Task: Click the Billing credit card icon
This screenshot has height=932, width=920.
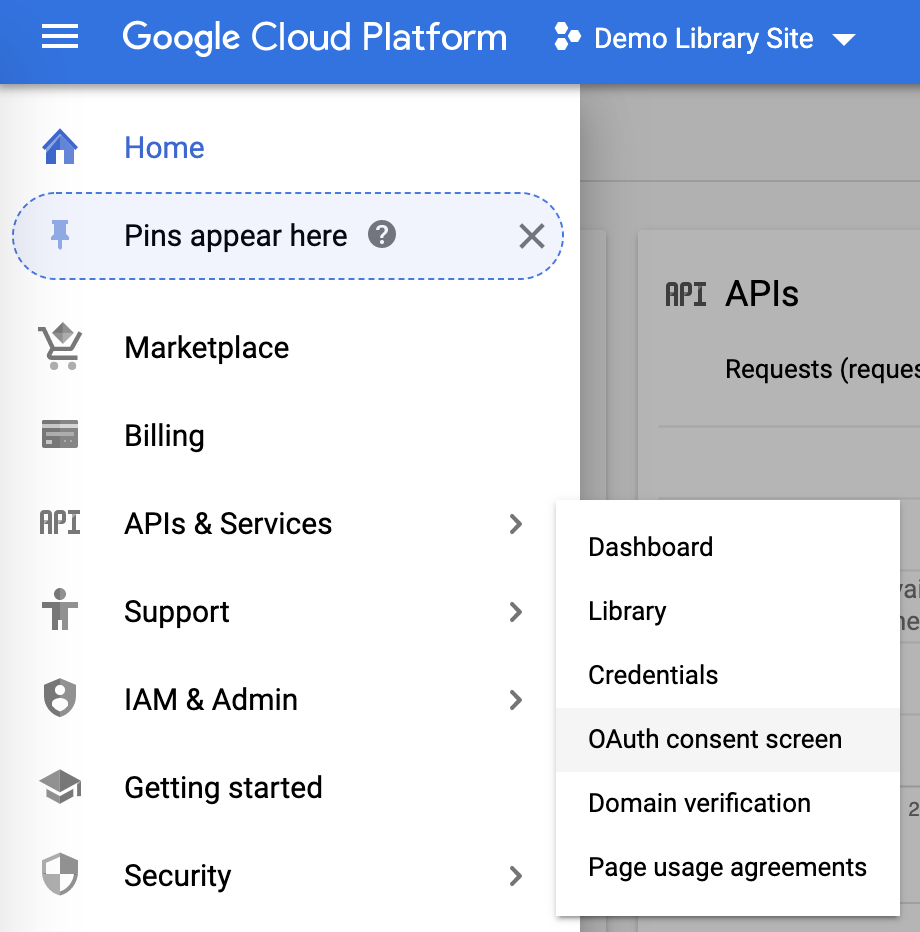Action: tap(59, 434)
